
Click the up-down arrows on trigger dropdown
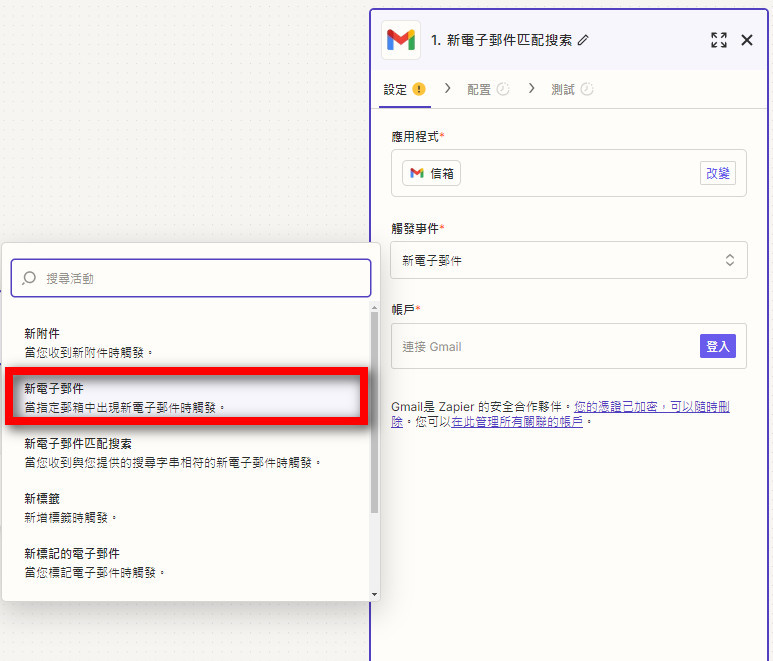coord(730,260)
